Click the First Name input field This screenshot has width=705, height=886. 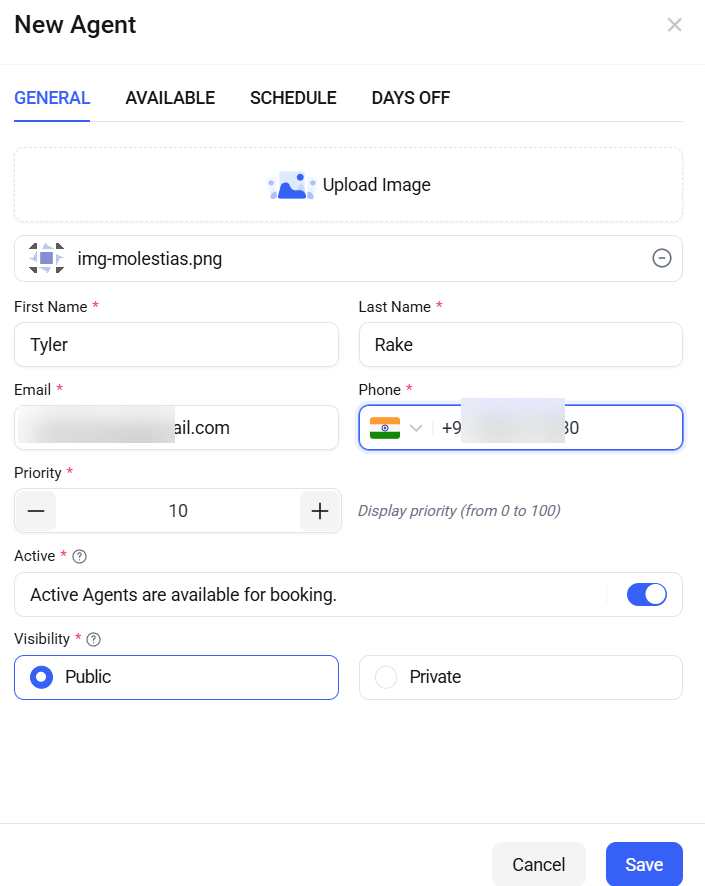176,345
